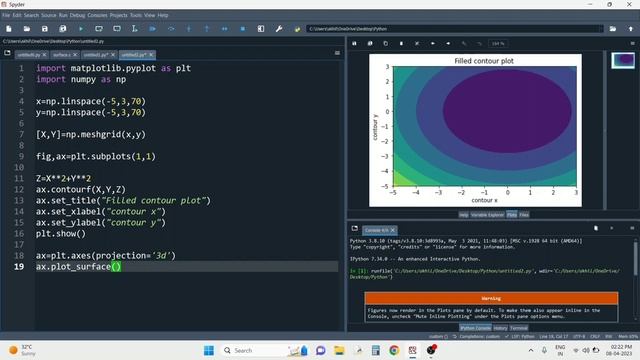
Task: Start debugging with the blue debug icon
Action: 153,29
